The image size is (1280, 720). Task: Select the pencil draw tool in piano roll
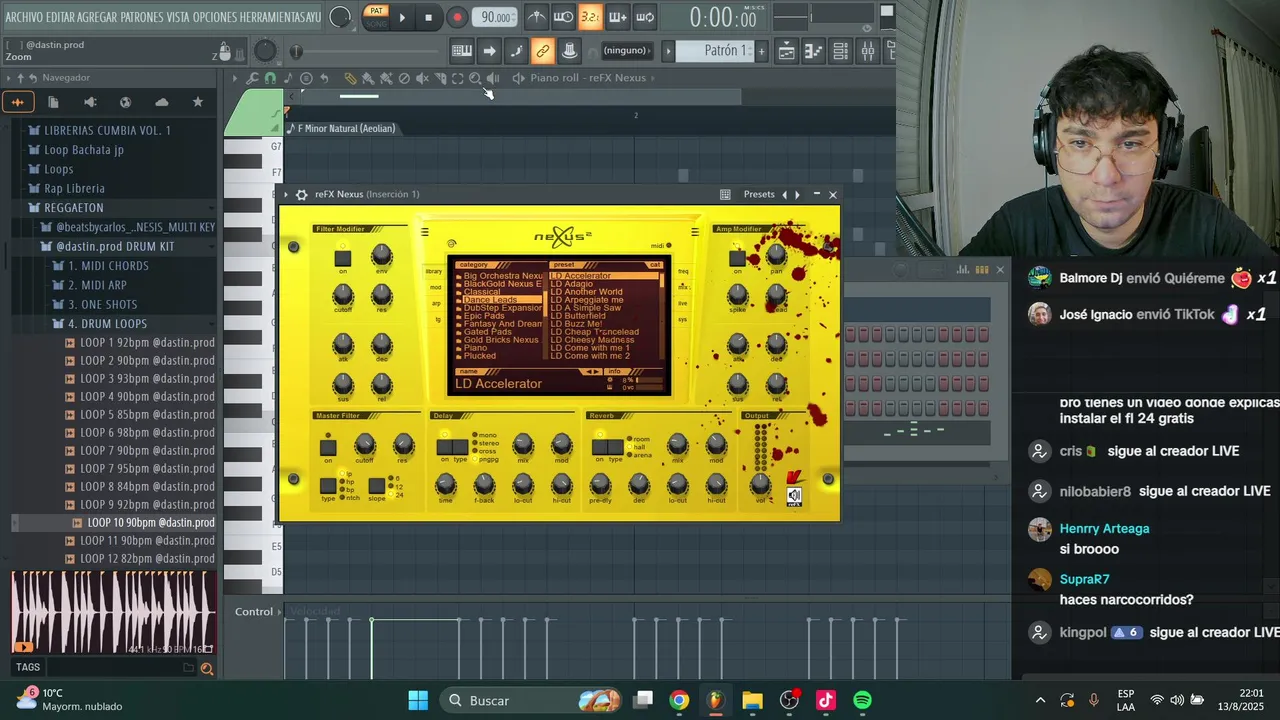click(350, 78)
